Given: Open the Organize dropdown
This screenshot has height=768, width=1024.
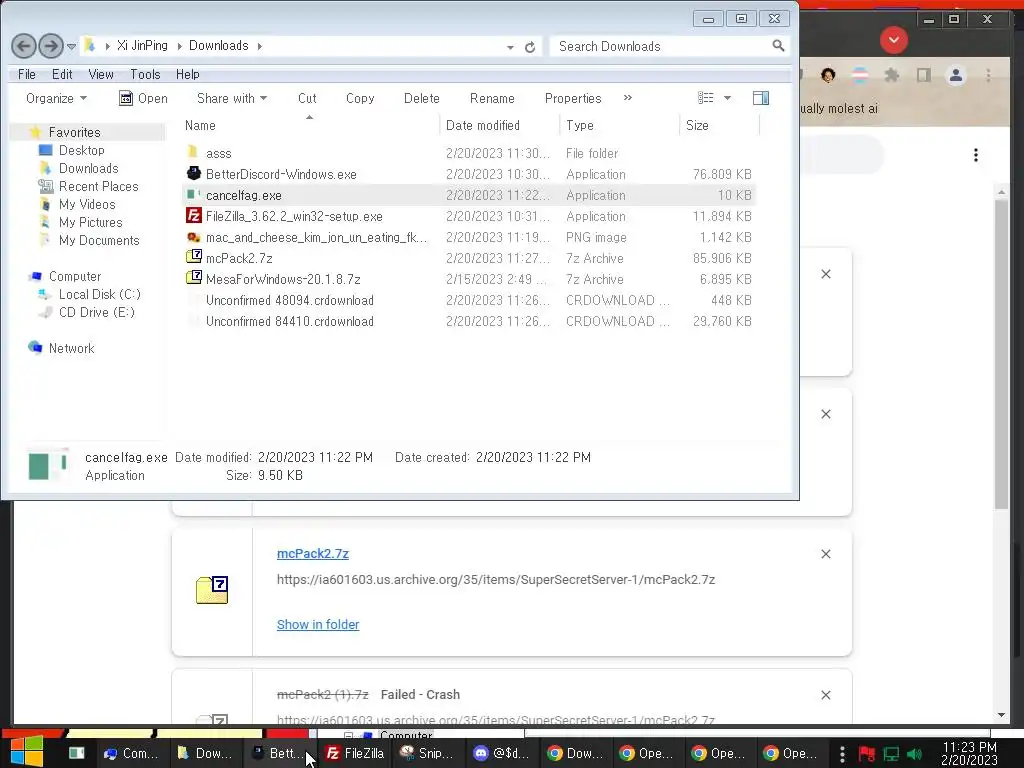Looking at the screenshot, I should pos(56,99).
